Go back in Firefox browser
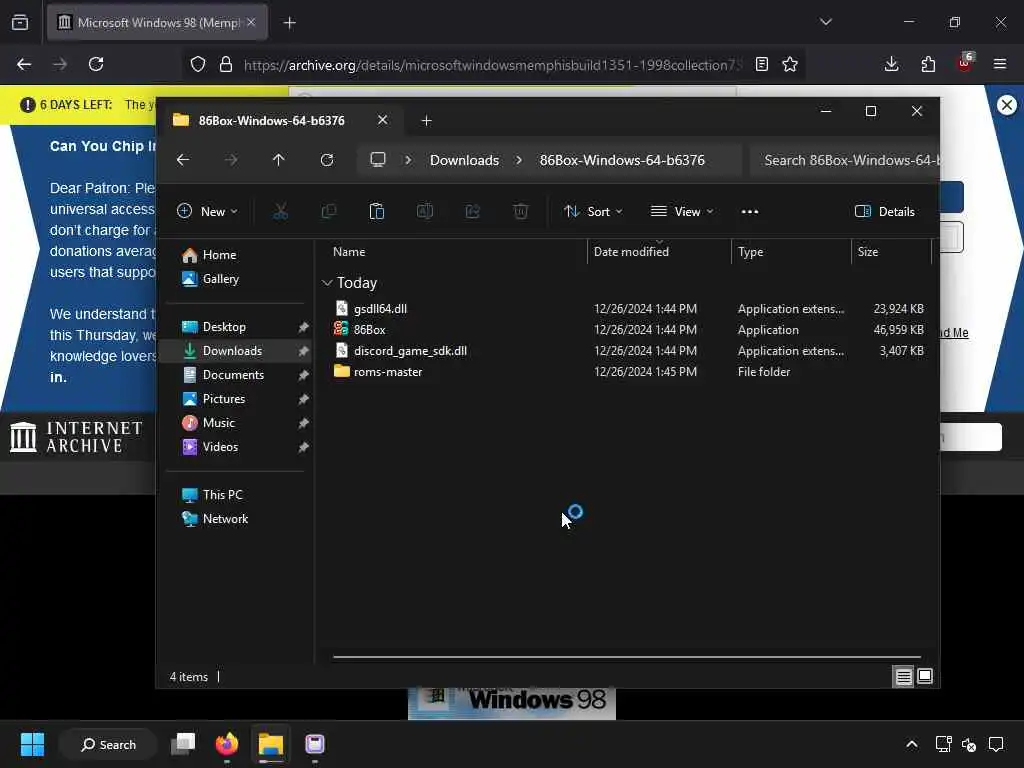 pyautogui.click(x=24, y=64)
